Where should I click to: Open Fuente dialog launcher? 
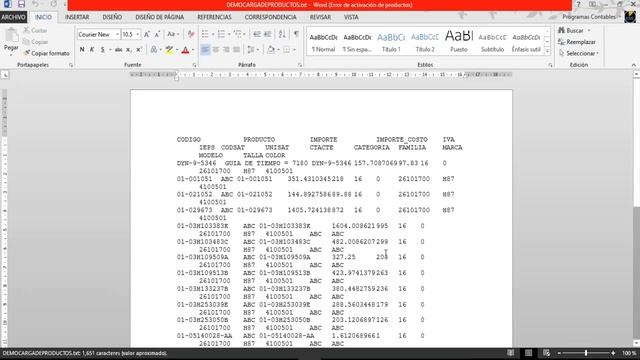194,65
